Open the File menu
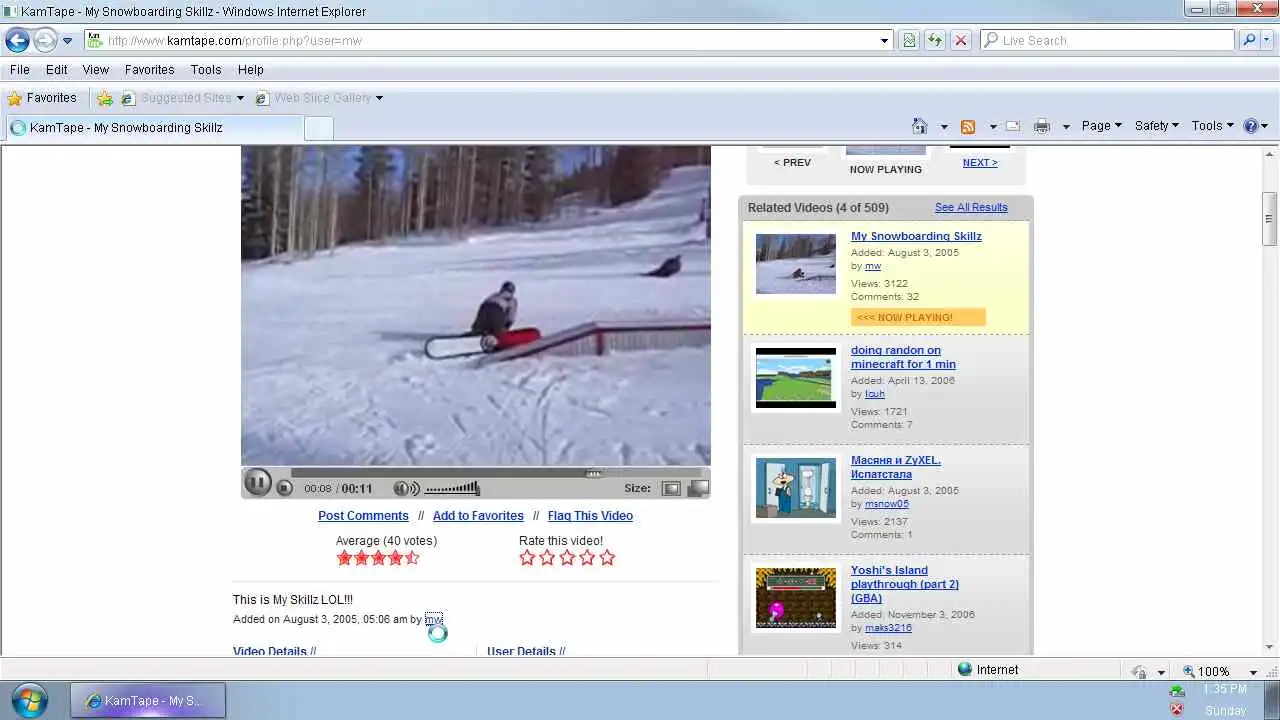Screen dimensions: 1280x720 click(20, 70)
